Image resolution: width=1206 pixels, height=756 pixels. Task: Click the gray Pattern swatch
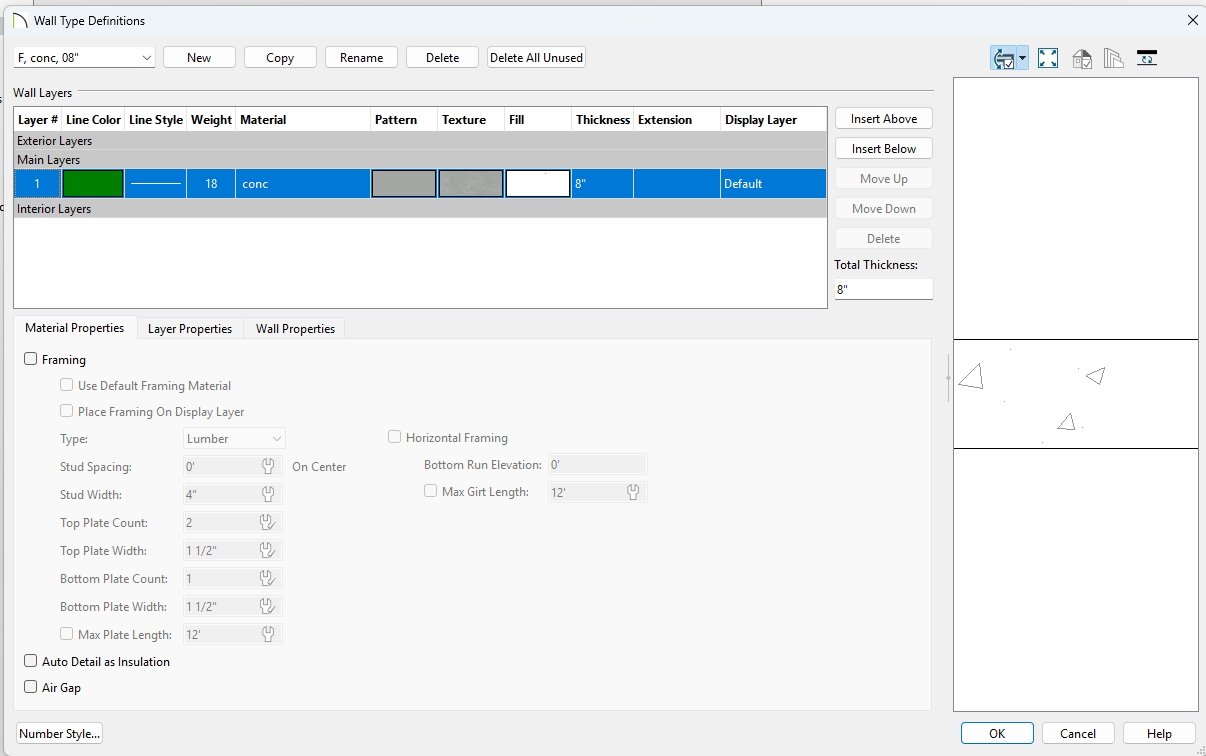coord(404,184)
